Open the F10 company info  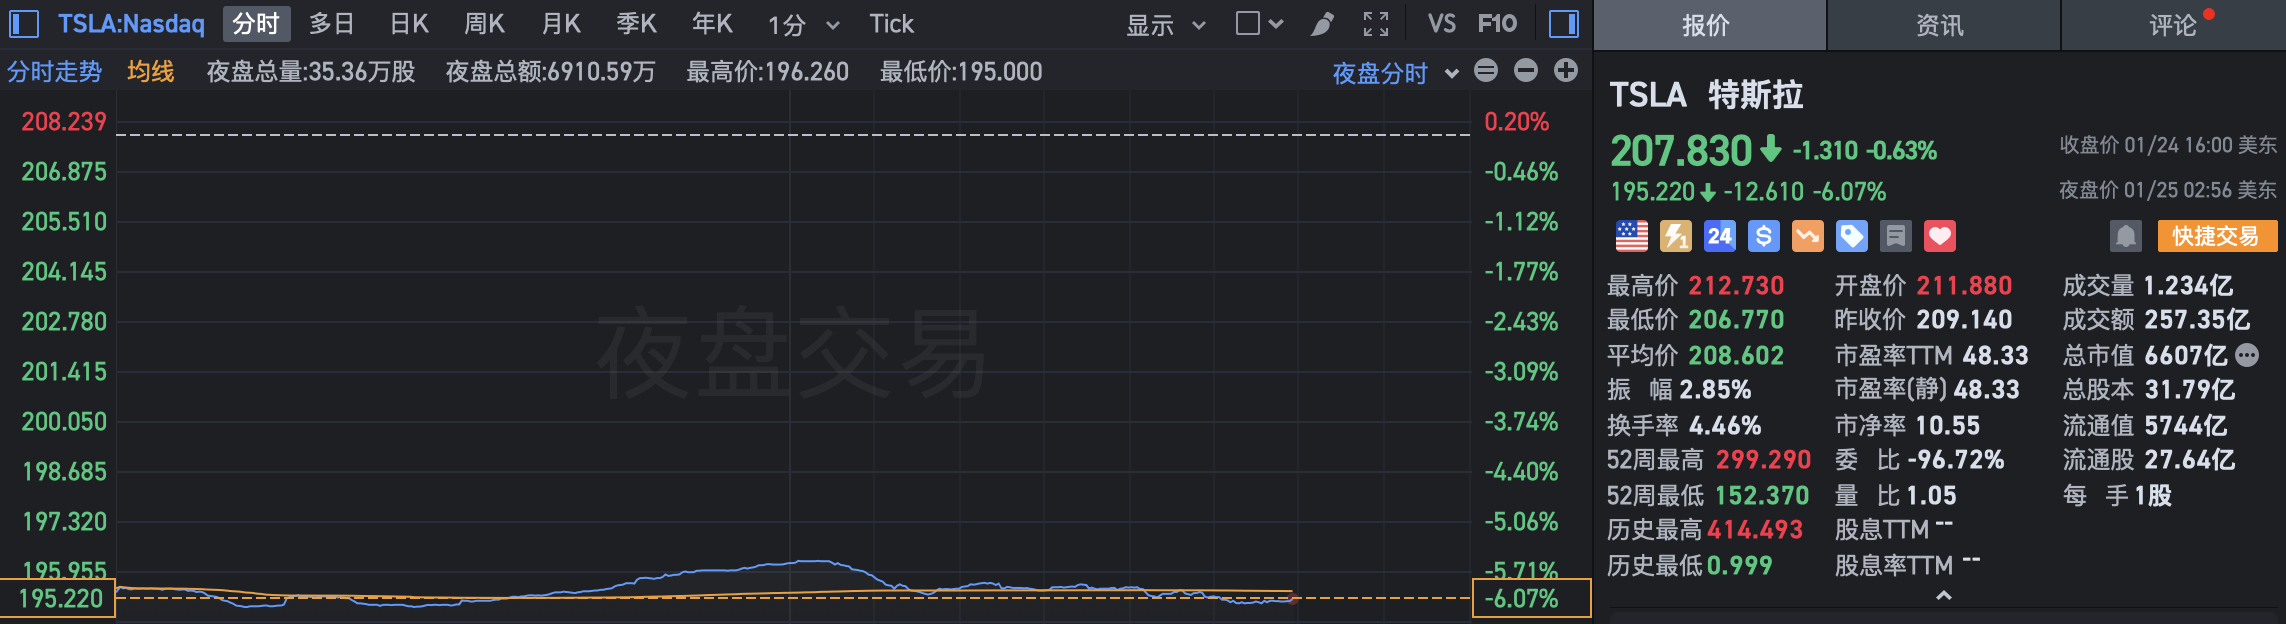click(1497, 24)
